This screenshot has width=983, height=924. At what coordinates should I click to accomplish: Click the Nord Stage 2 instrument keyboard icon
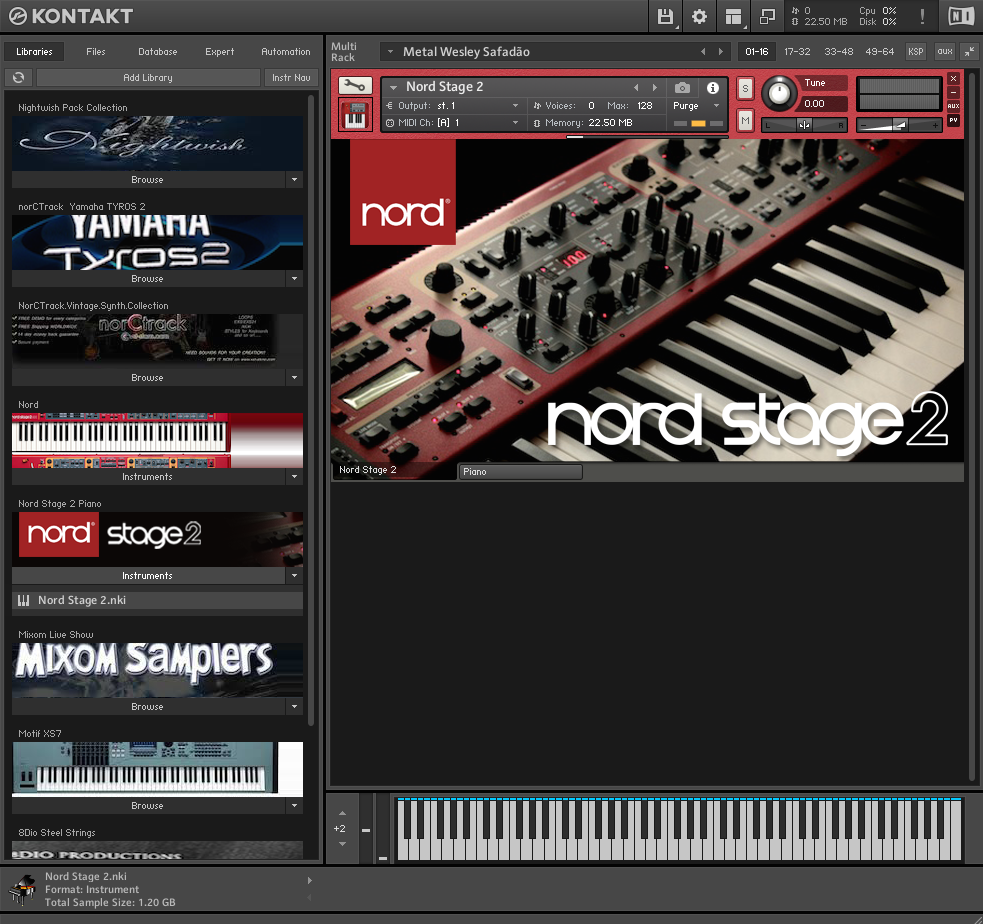[355, 115]
